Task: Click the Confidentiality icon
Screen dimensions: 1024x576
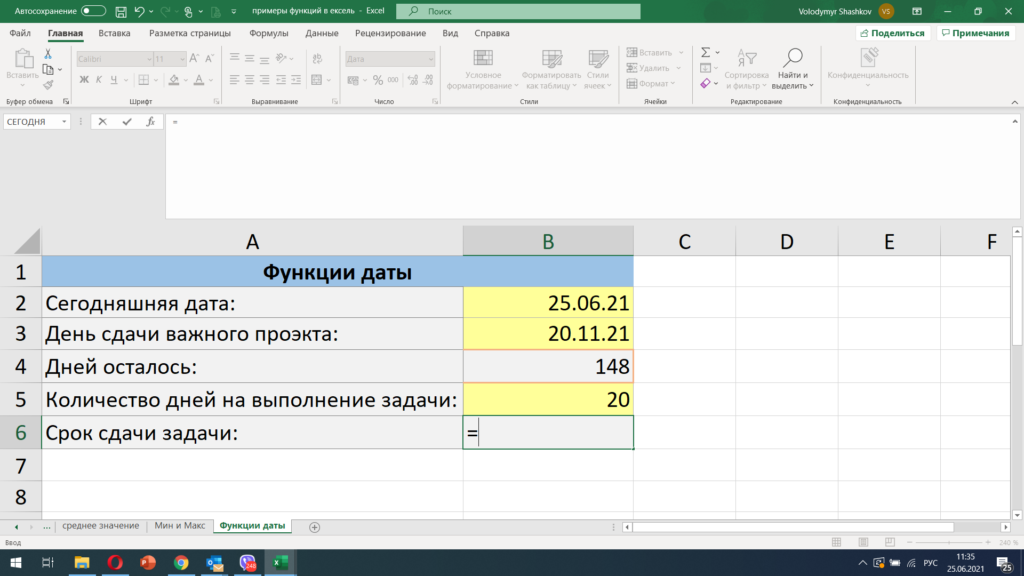Action: pos(869,57)
